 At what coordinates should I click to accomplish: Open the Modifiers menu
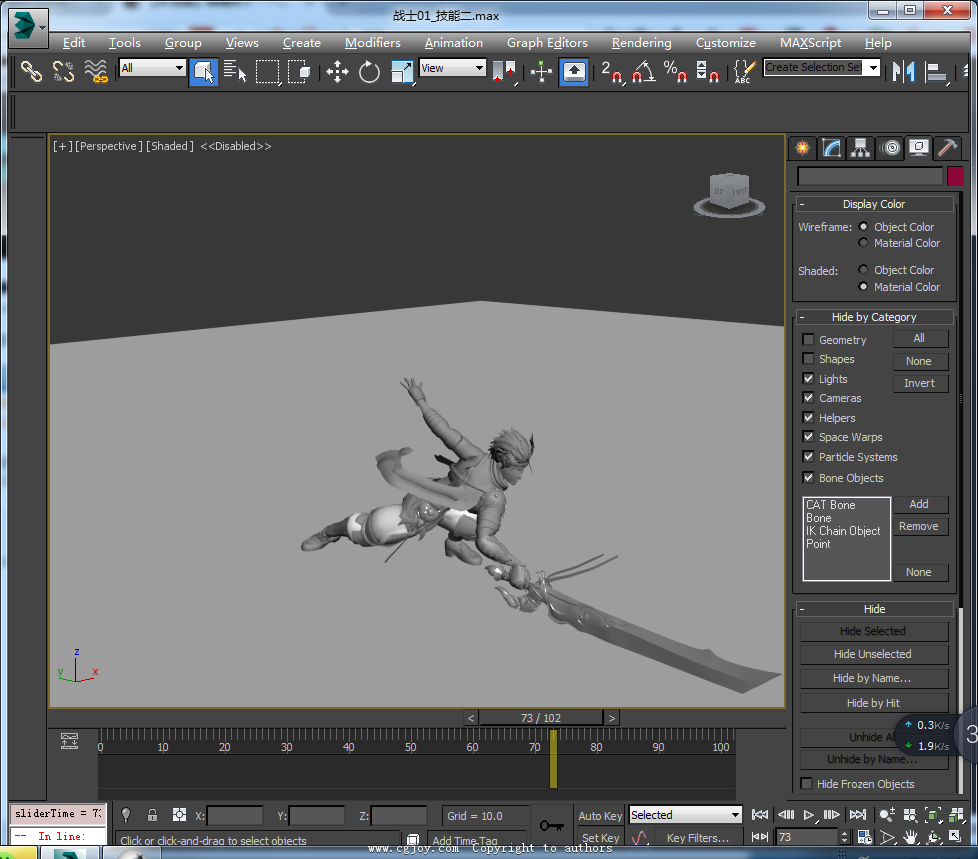pyautogui.click(x=372, y=43)
